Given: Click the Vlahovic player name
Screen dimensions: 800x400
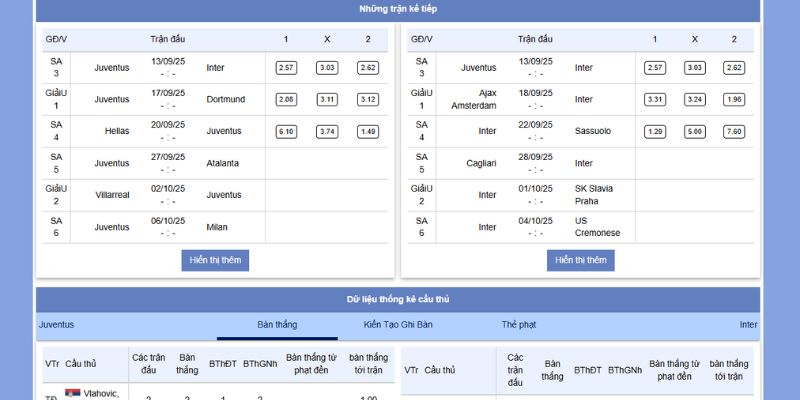Looking at the screenshot, I should (101, 394).
